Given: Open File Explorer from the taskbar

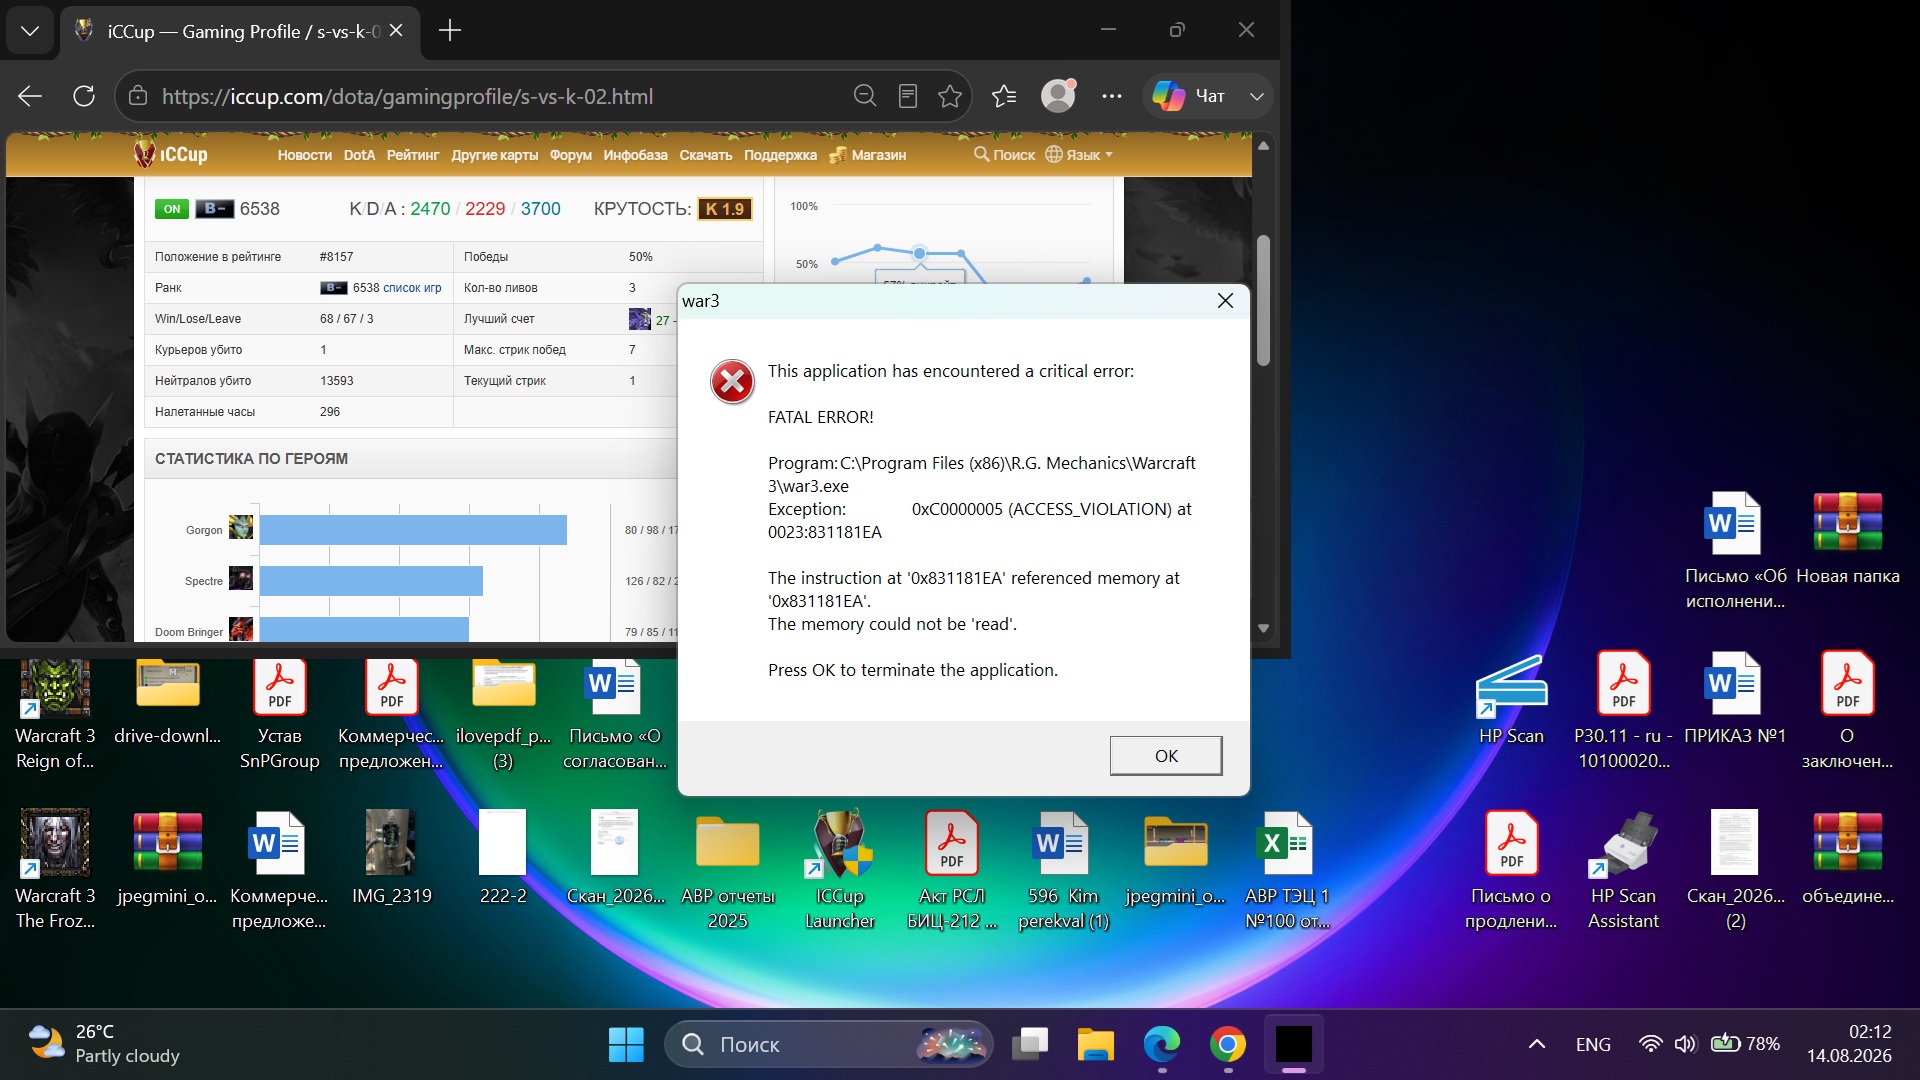Looking at the screenshot, I should (1095, 1045).
